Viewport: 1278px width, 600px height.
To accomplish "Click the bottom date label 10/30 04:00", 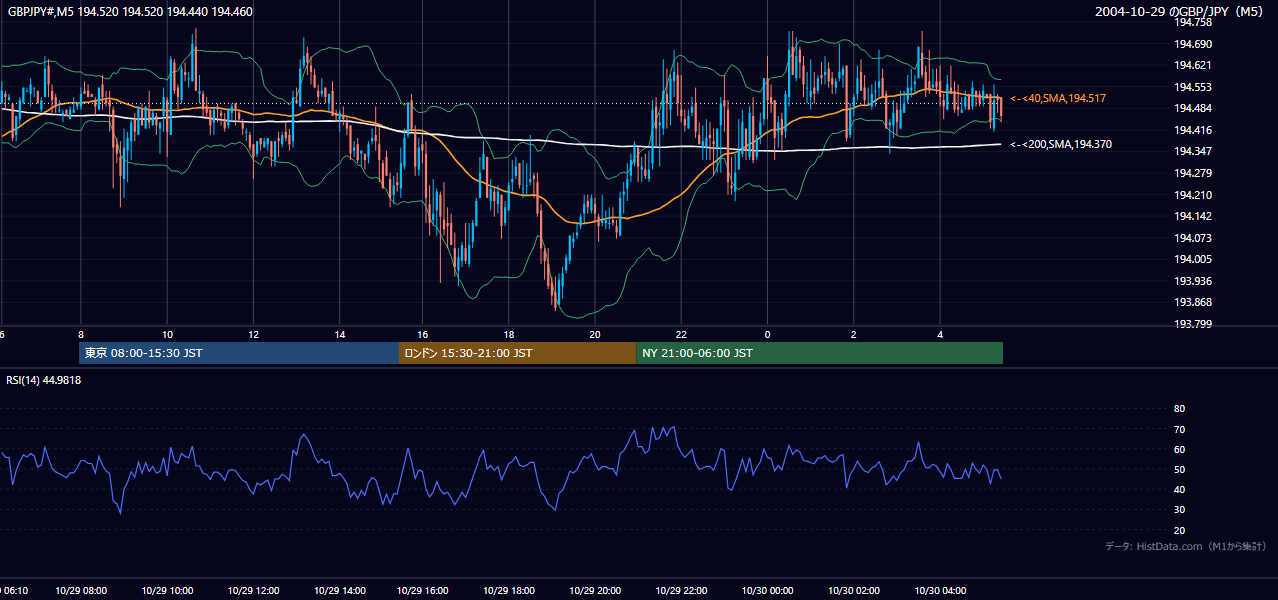I will [939, 591].
